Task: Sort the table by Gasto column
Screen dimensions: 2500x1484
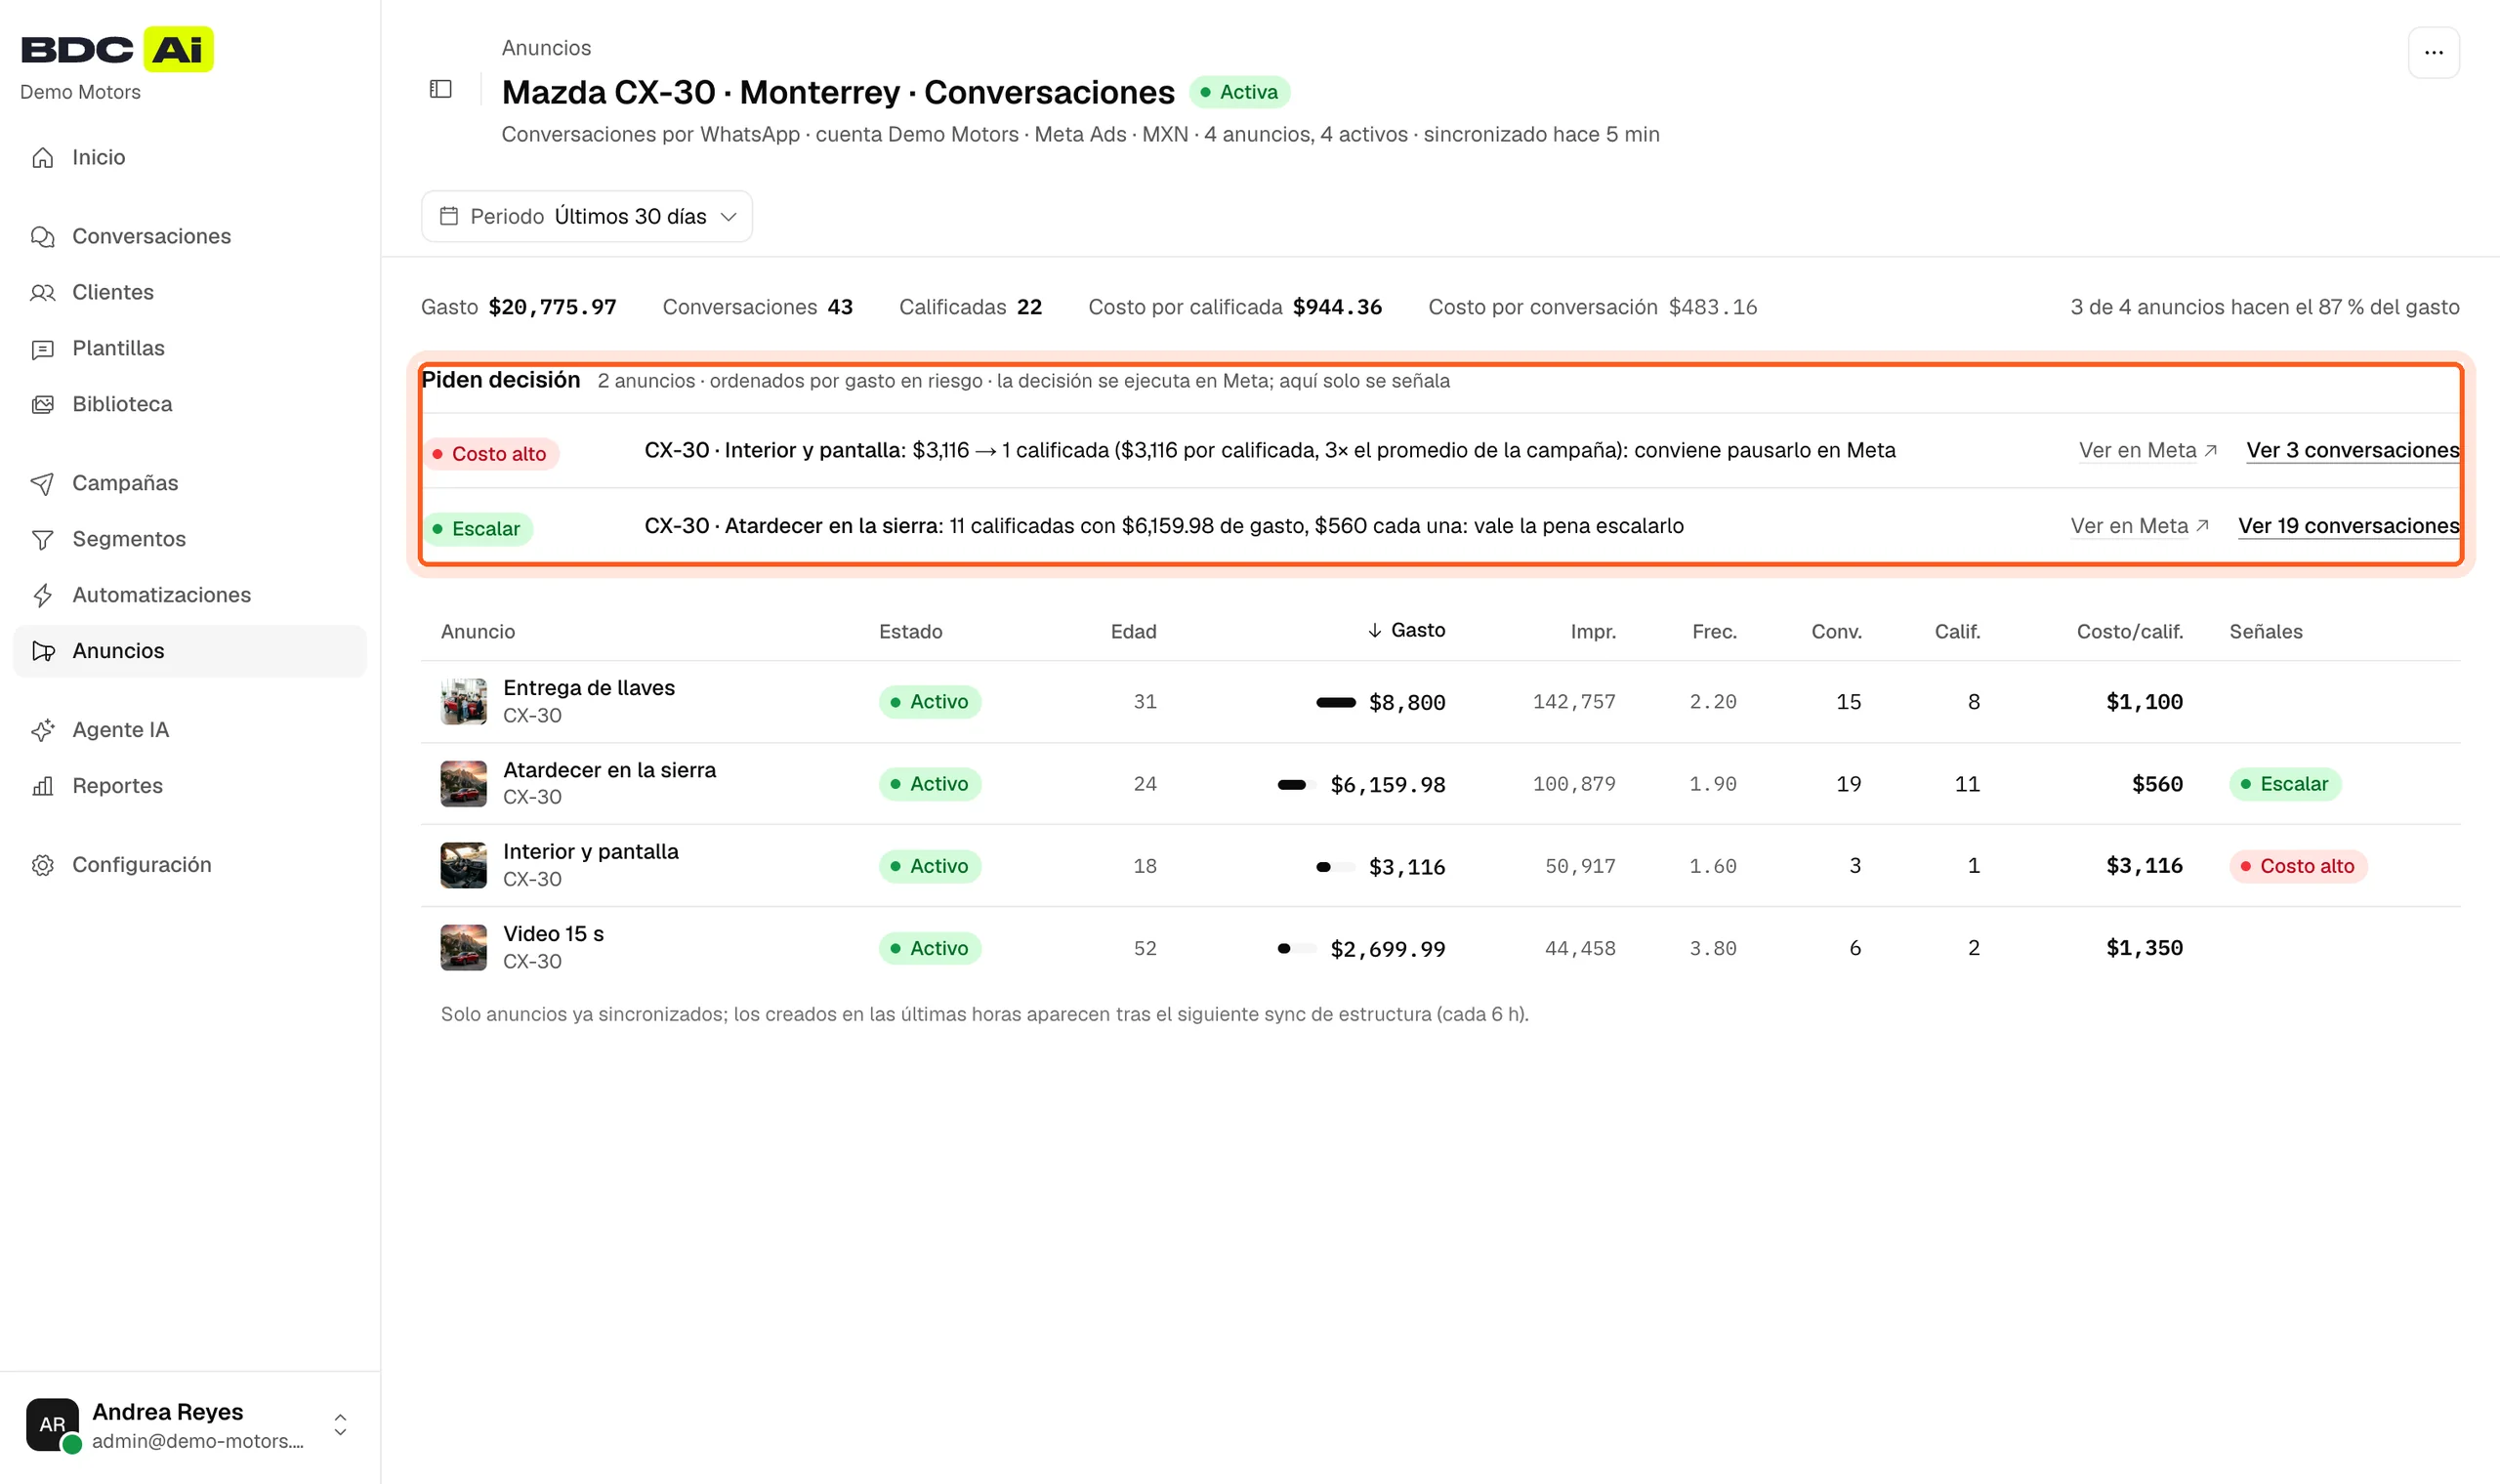Action: point(1406,630)
